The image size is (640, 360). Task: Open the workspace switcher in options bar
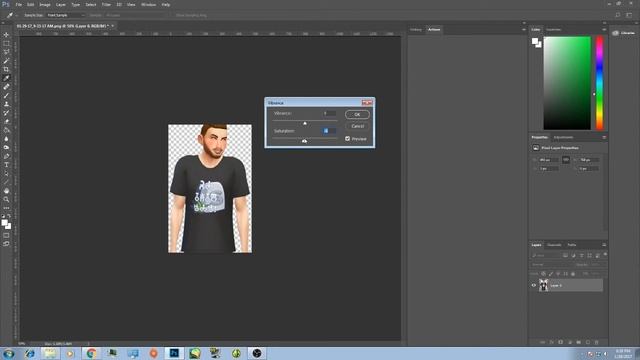629,15
